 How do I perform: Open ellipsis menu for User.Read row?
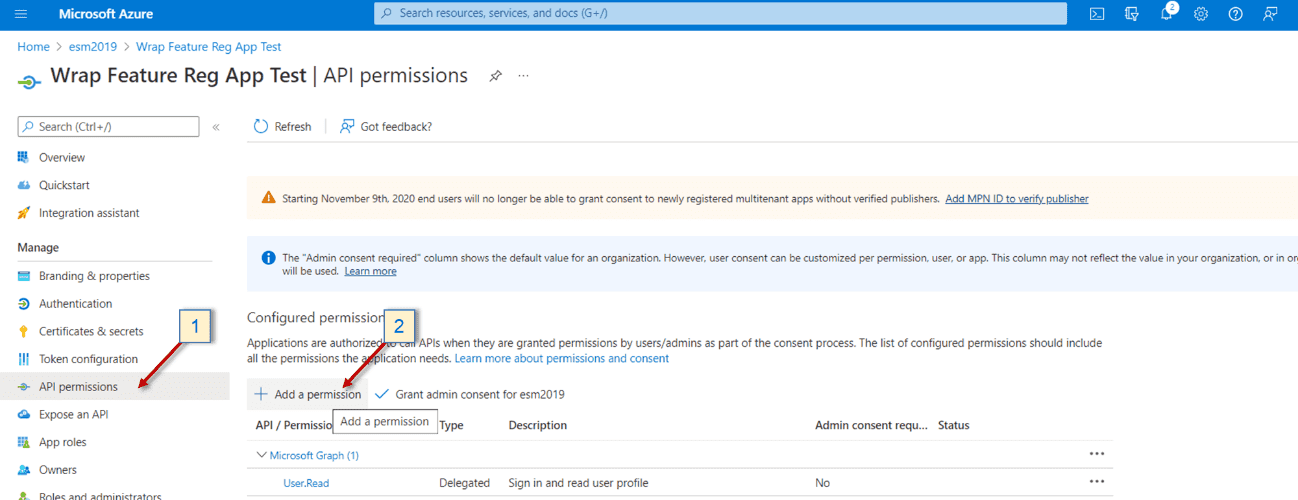tap(1097, 482)
